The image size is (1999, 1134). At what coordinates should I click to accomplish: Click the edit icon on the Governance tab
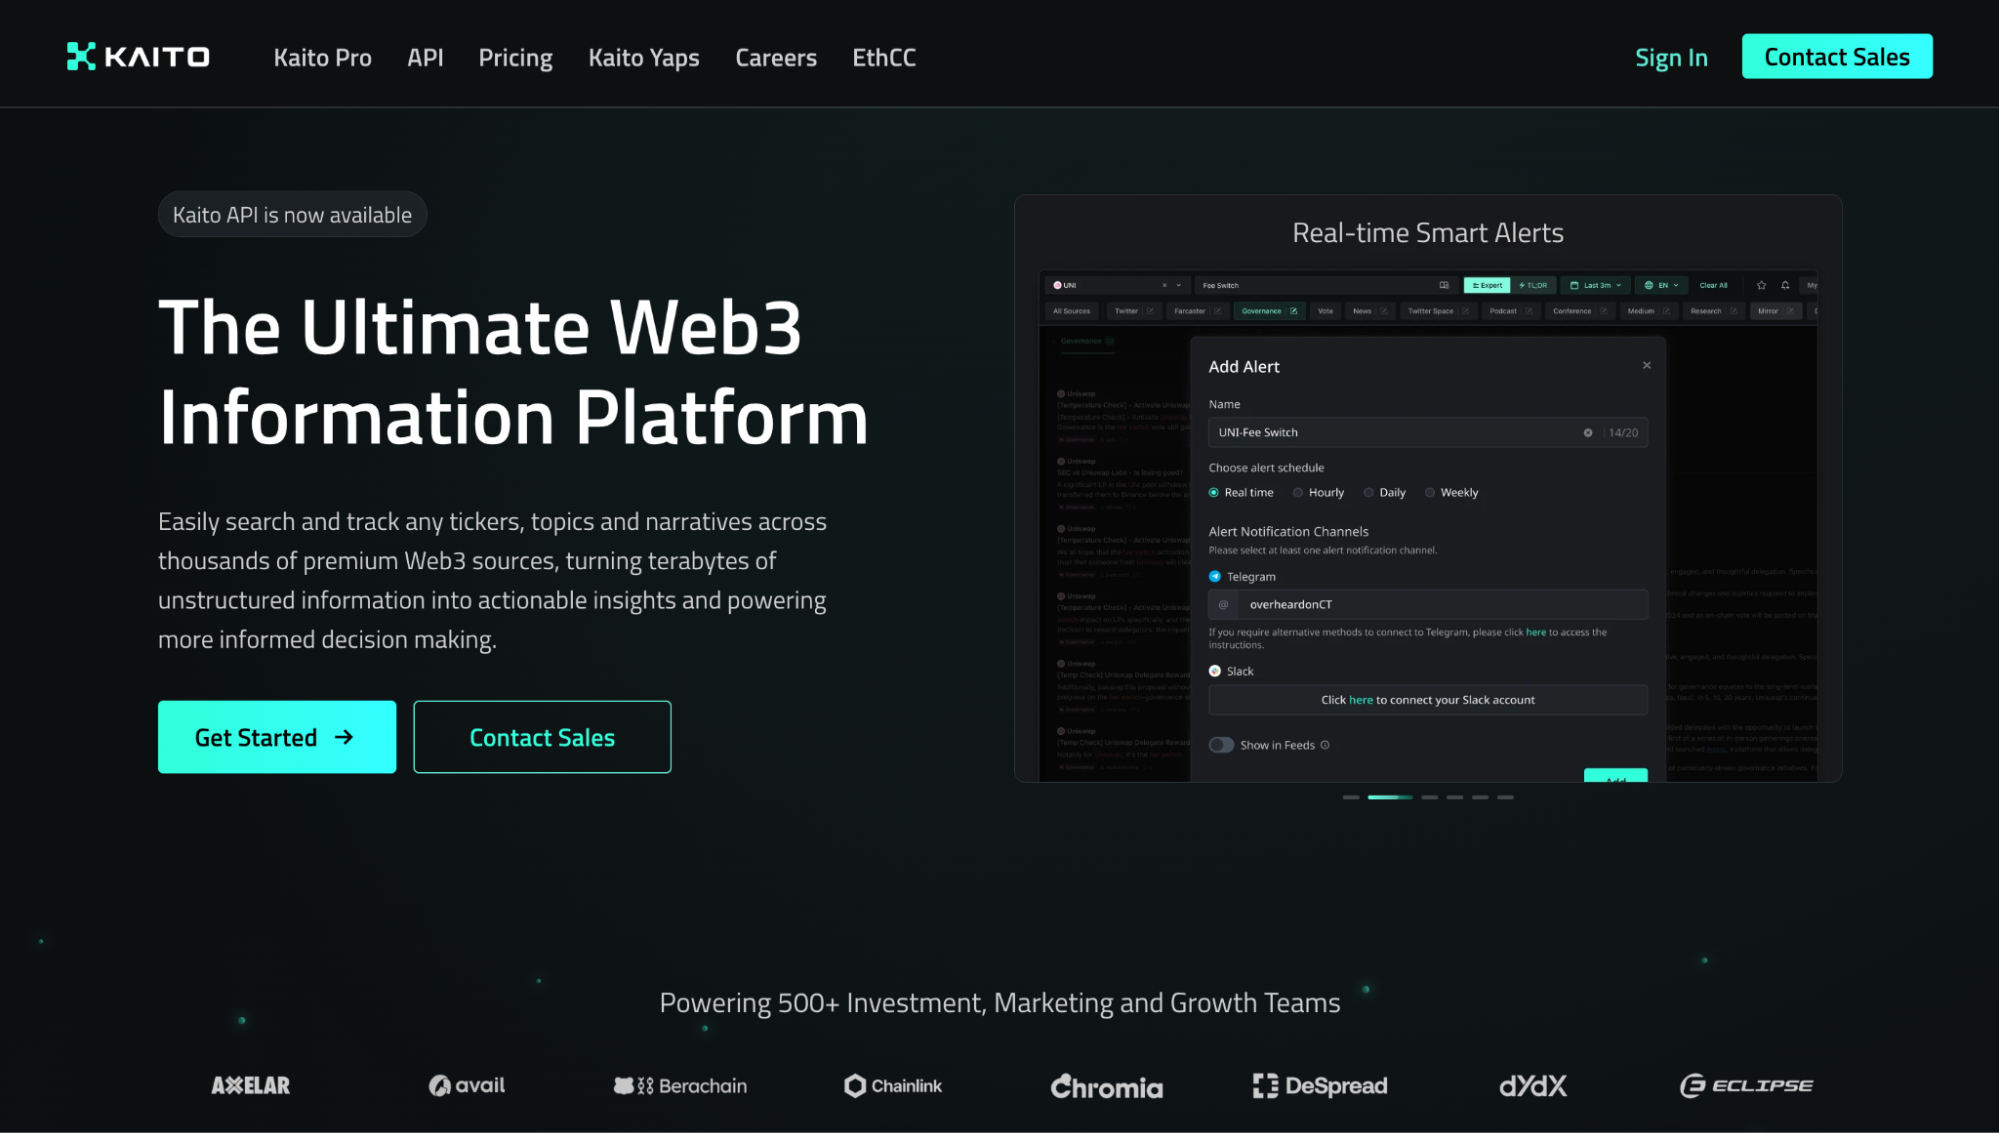click(1293, 312)
